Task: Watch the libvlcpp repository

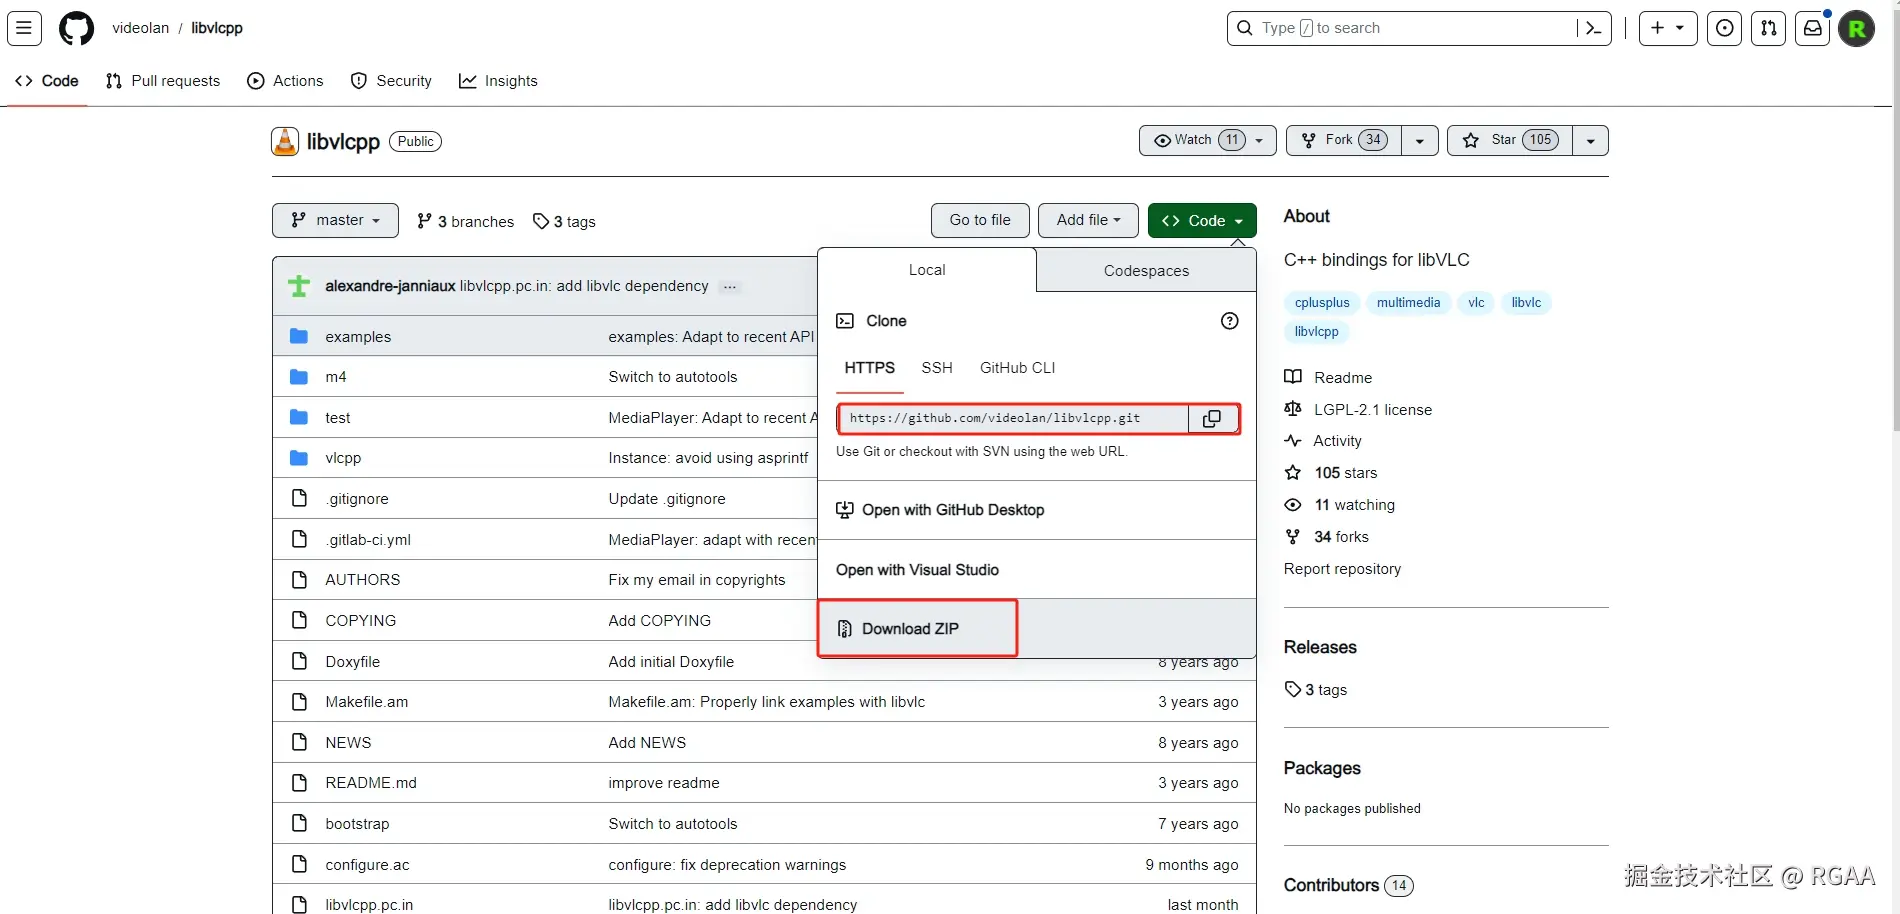Action: tap(1208, 140)
